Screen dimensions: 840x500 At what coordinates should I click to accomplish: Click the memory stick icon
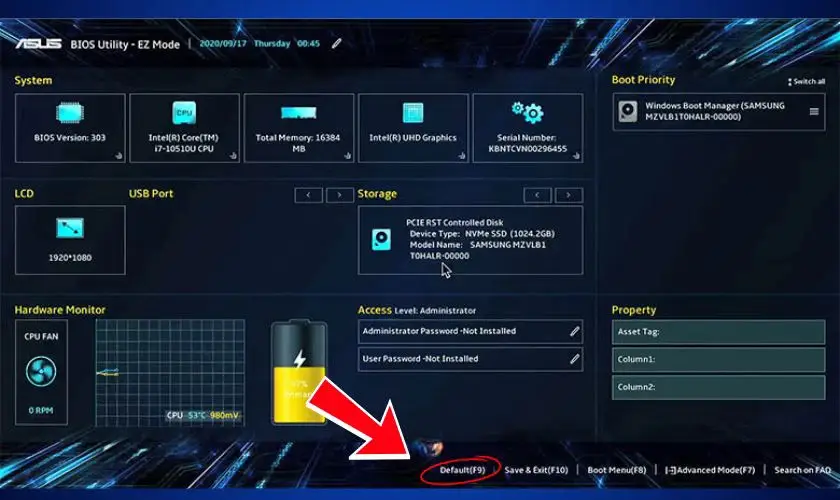point(299,113)
